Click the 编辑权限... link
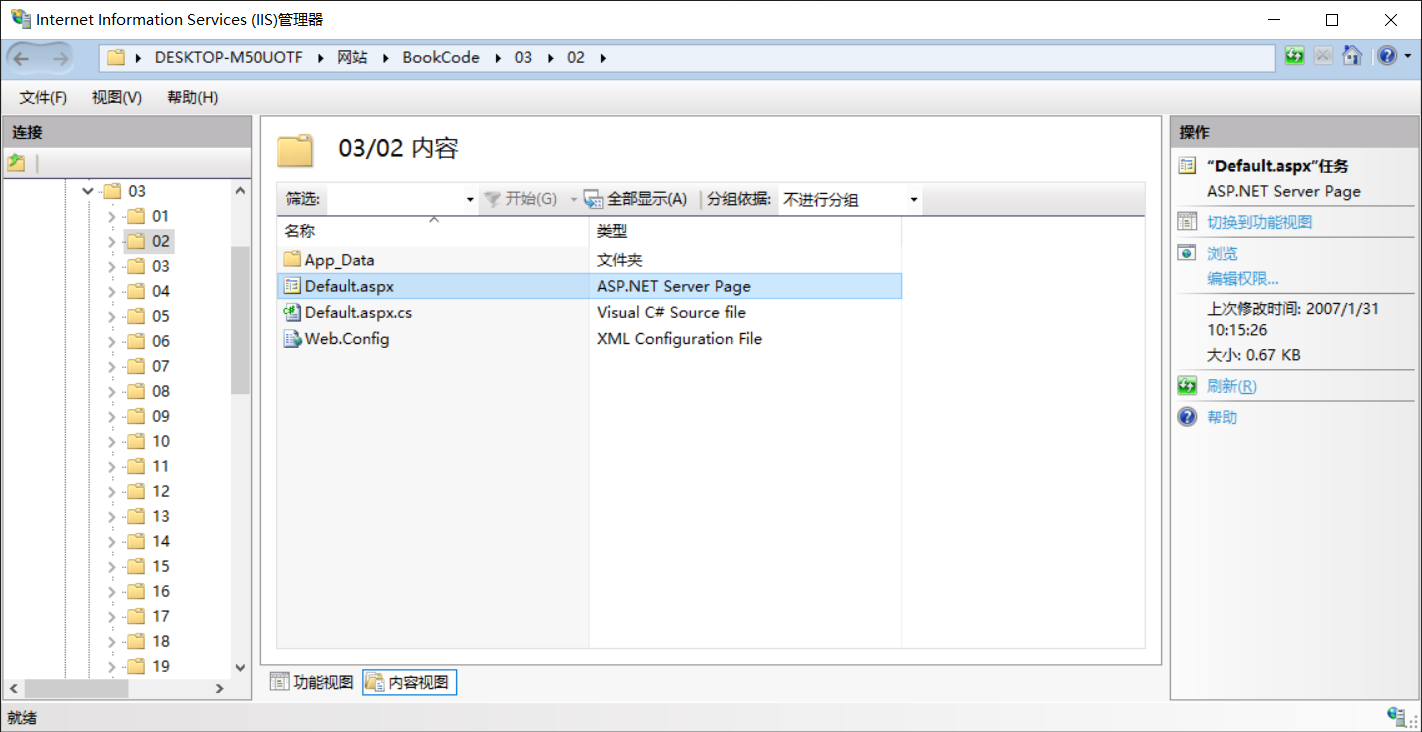Viewport: 1422px width, 732px height. 1243,278
